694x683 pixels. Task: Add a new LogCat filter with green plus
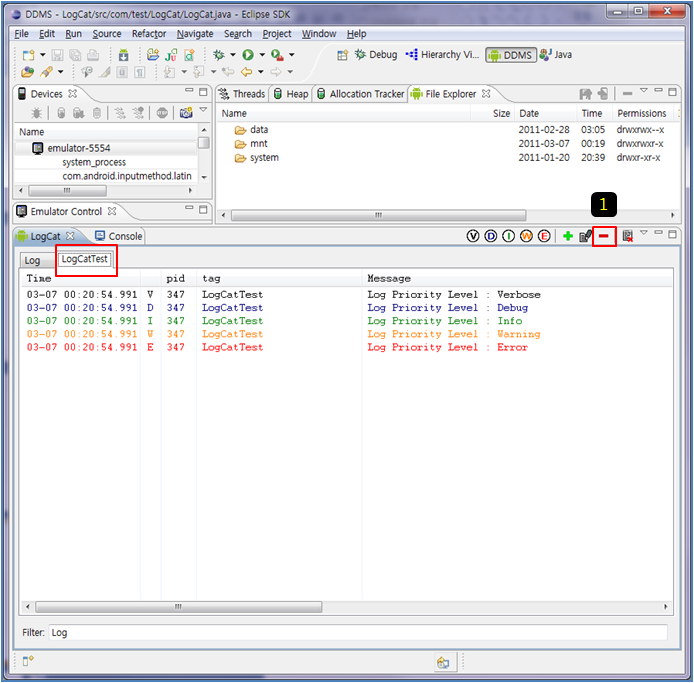click(568, 236)
